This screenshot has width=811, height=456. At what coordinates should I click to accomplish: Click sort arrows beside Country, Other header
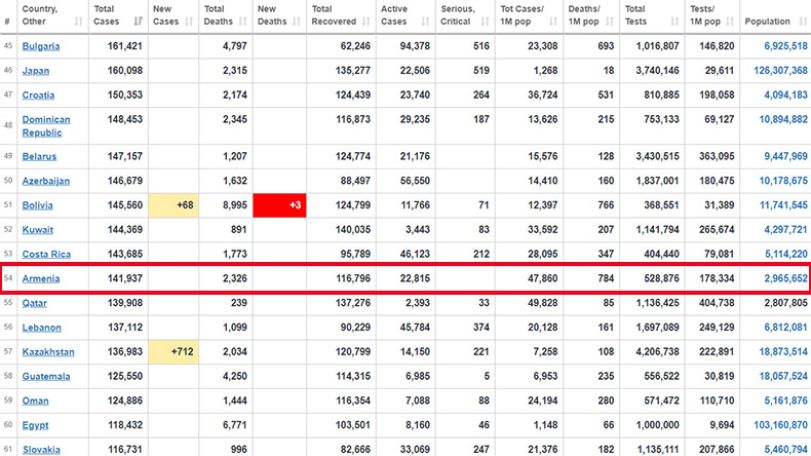pyautogui.click(x=79, y=21)
